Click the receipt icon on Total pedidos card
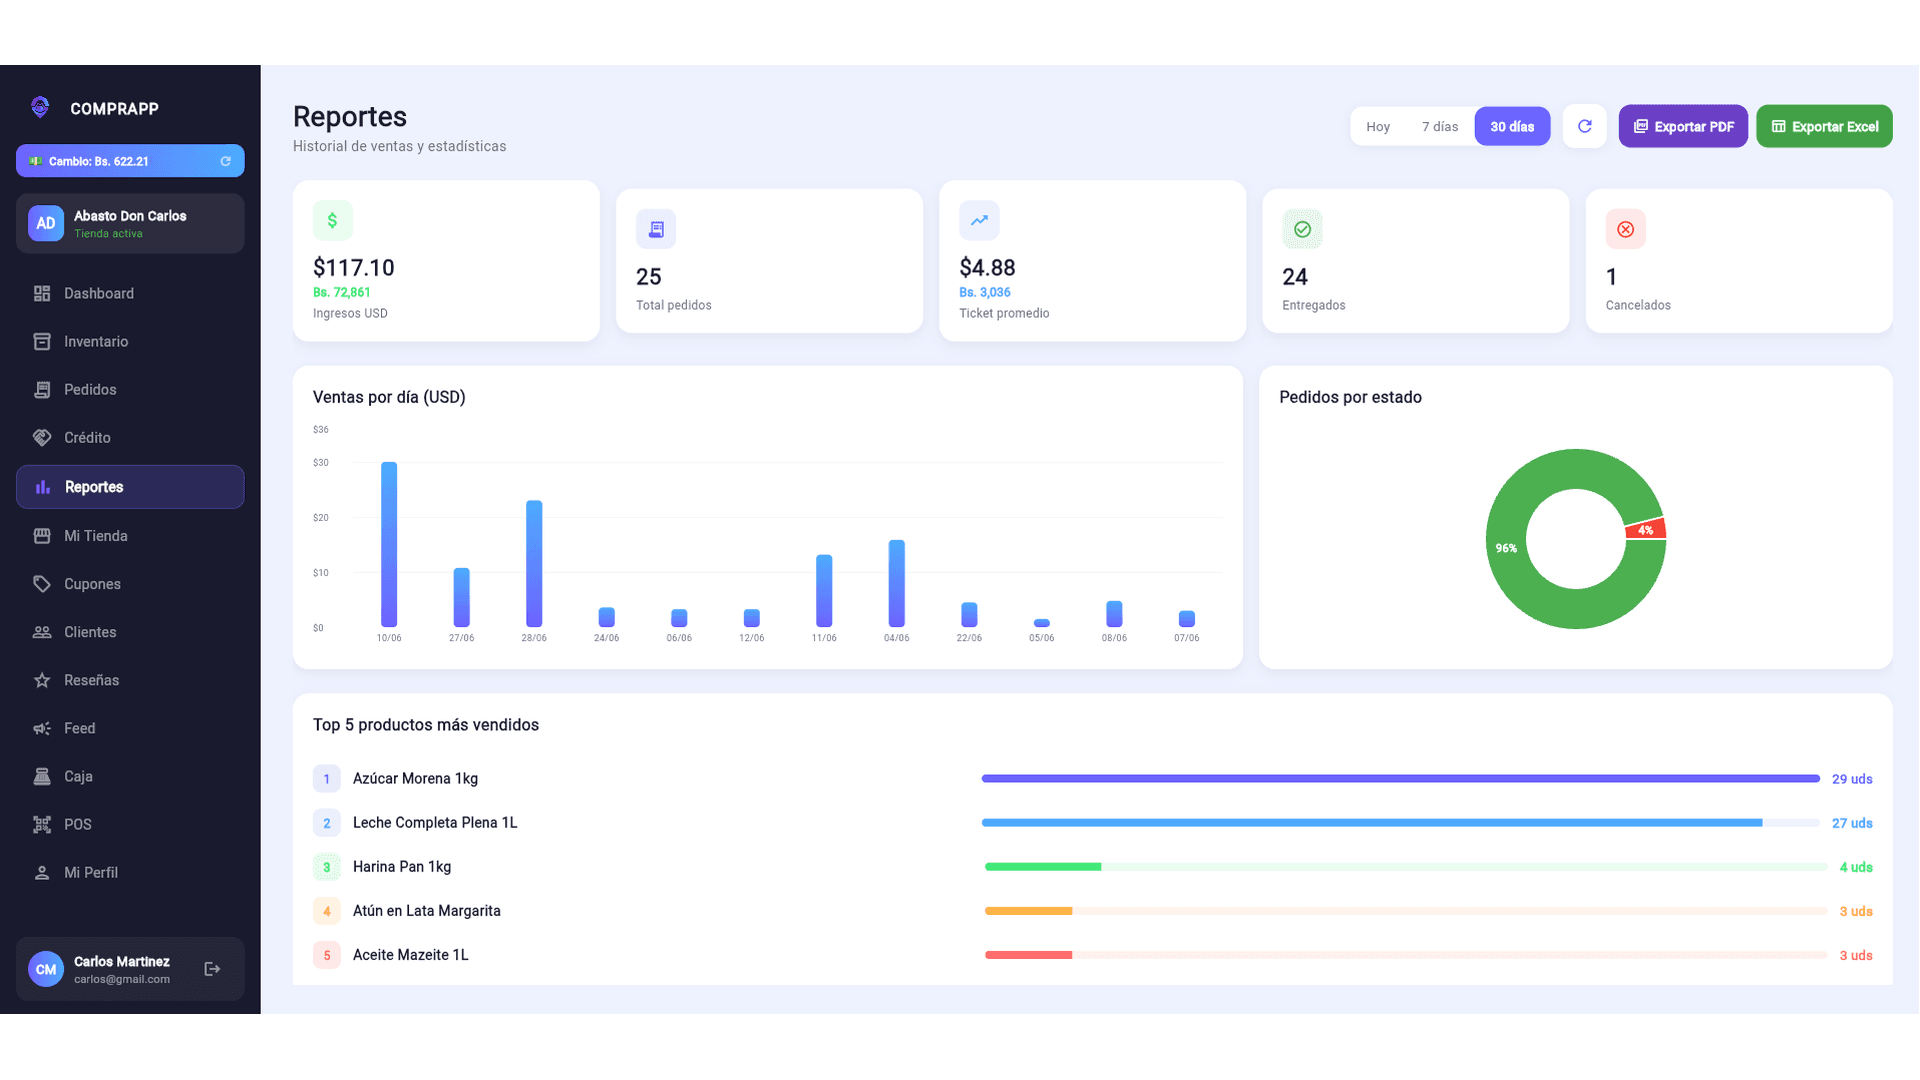 (656, 229)
